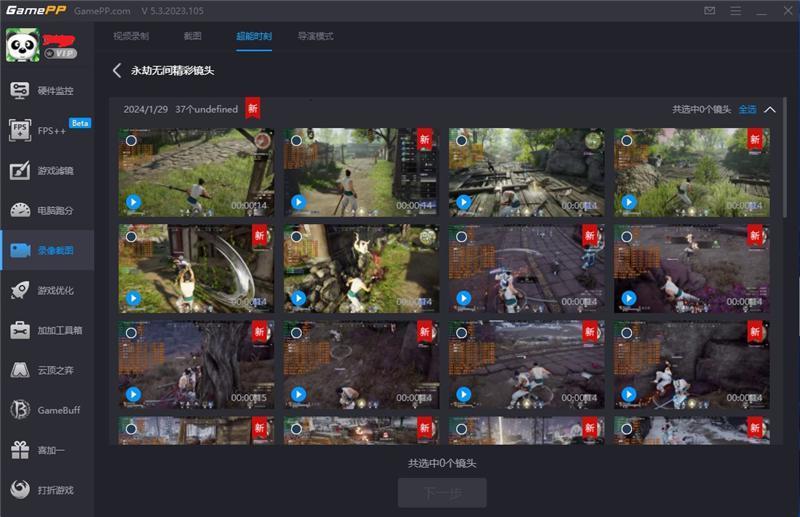Viewport: 800px width, 517px height.
Task: Open the 加加工具箱 toolbox
Action: click(x=47, y=330)
